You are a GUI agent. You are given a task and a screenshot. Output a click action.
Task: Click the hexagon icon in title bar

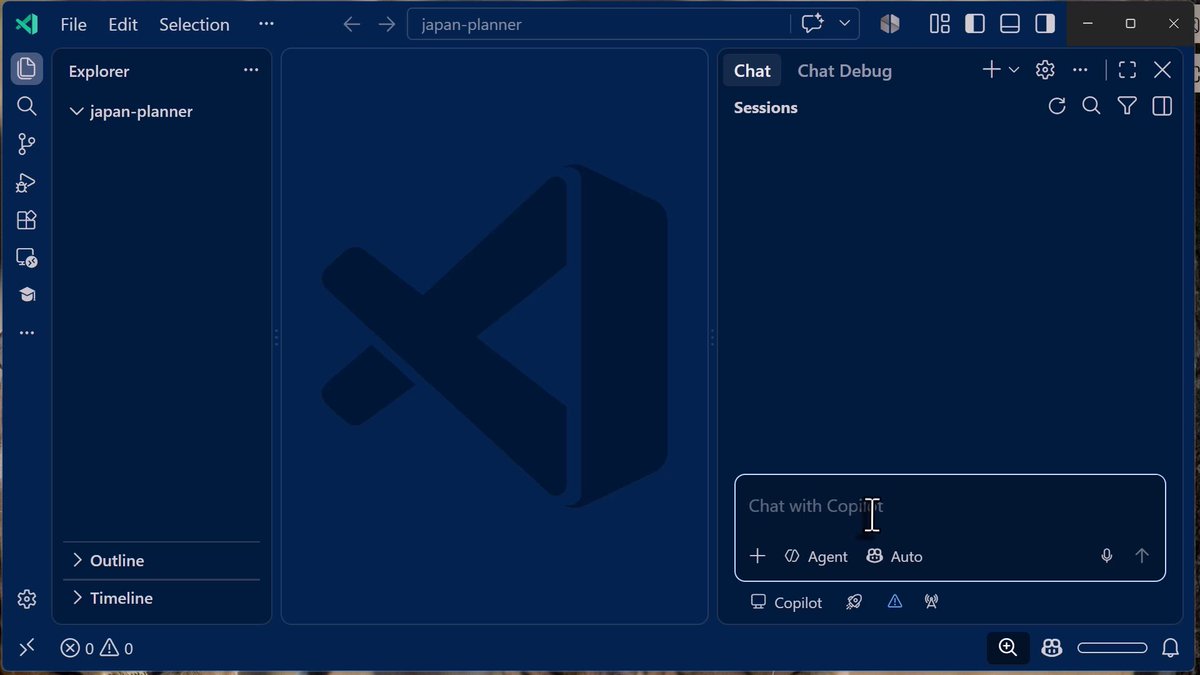pyautogui.click(x=890, y=24)
